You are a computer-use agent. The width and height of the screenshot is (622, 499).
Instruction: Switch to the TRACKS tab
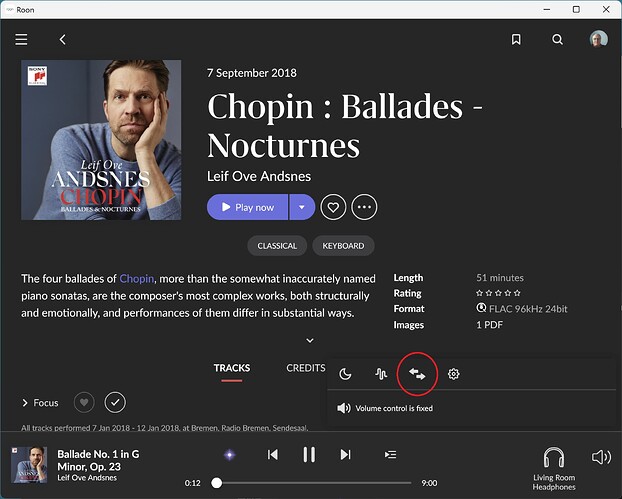(x=232, y=368)
